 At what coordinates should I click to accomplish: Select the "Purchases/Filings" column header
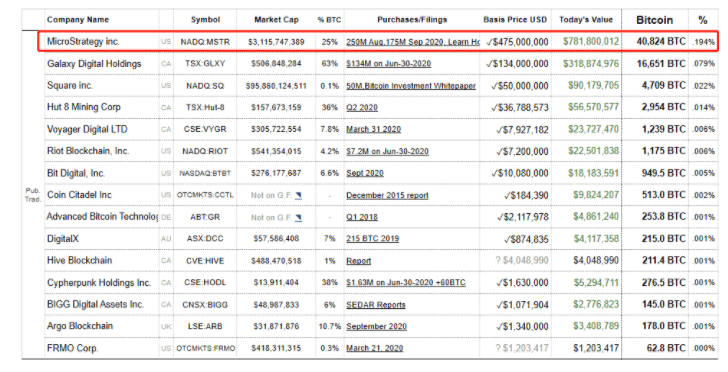tap(412, 20)
